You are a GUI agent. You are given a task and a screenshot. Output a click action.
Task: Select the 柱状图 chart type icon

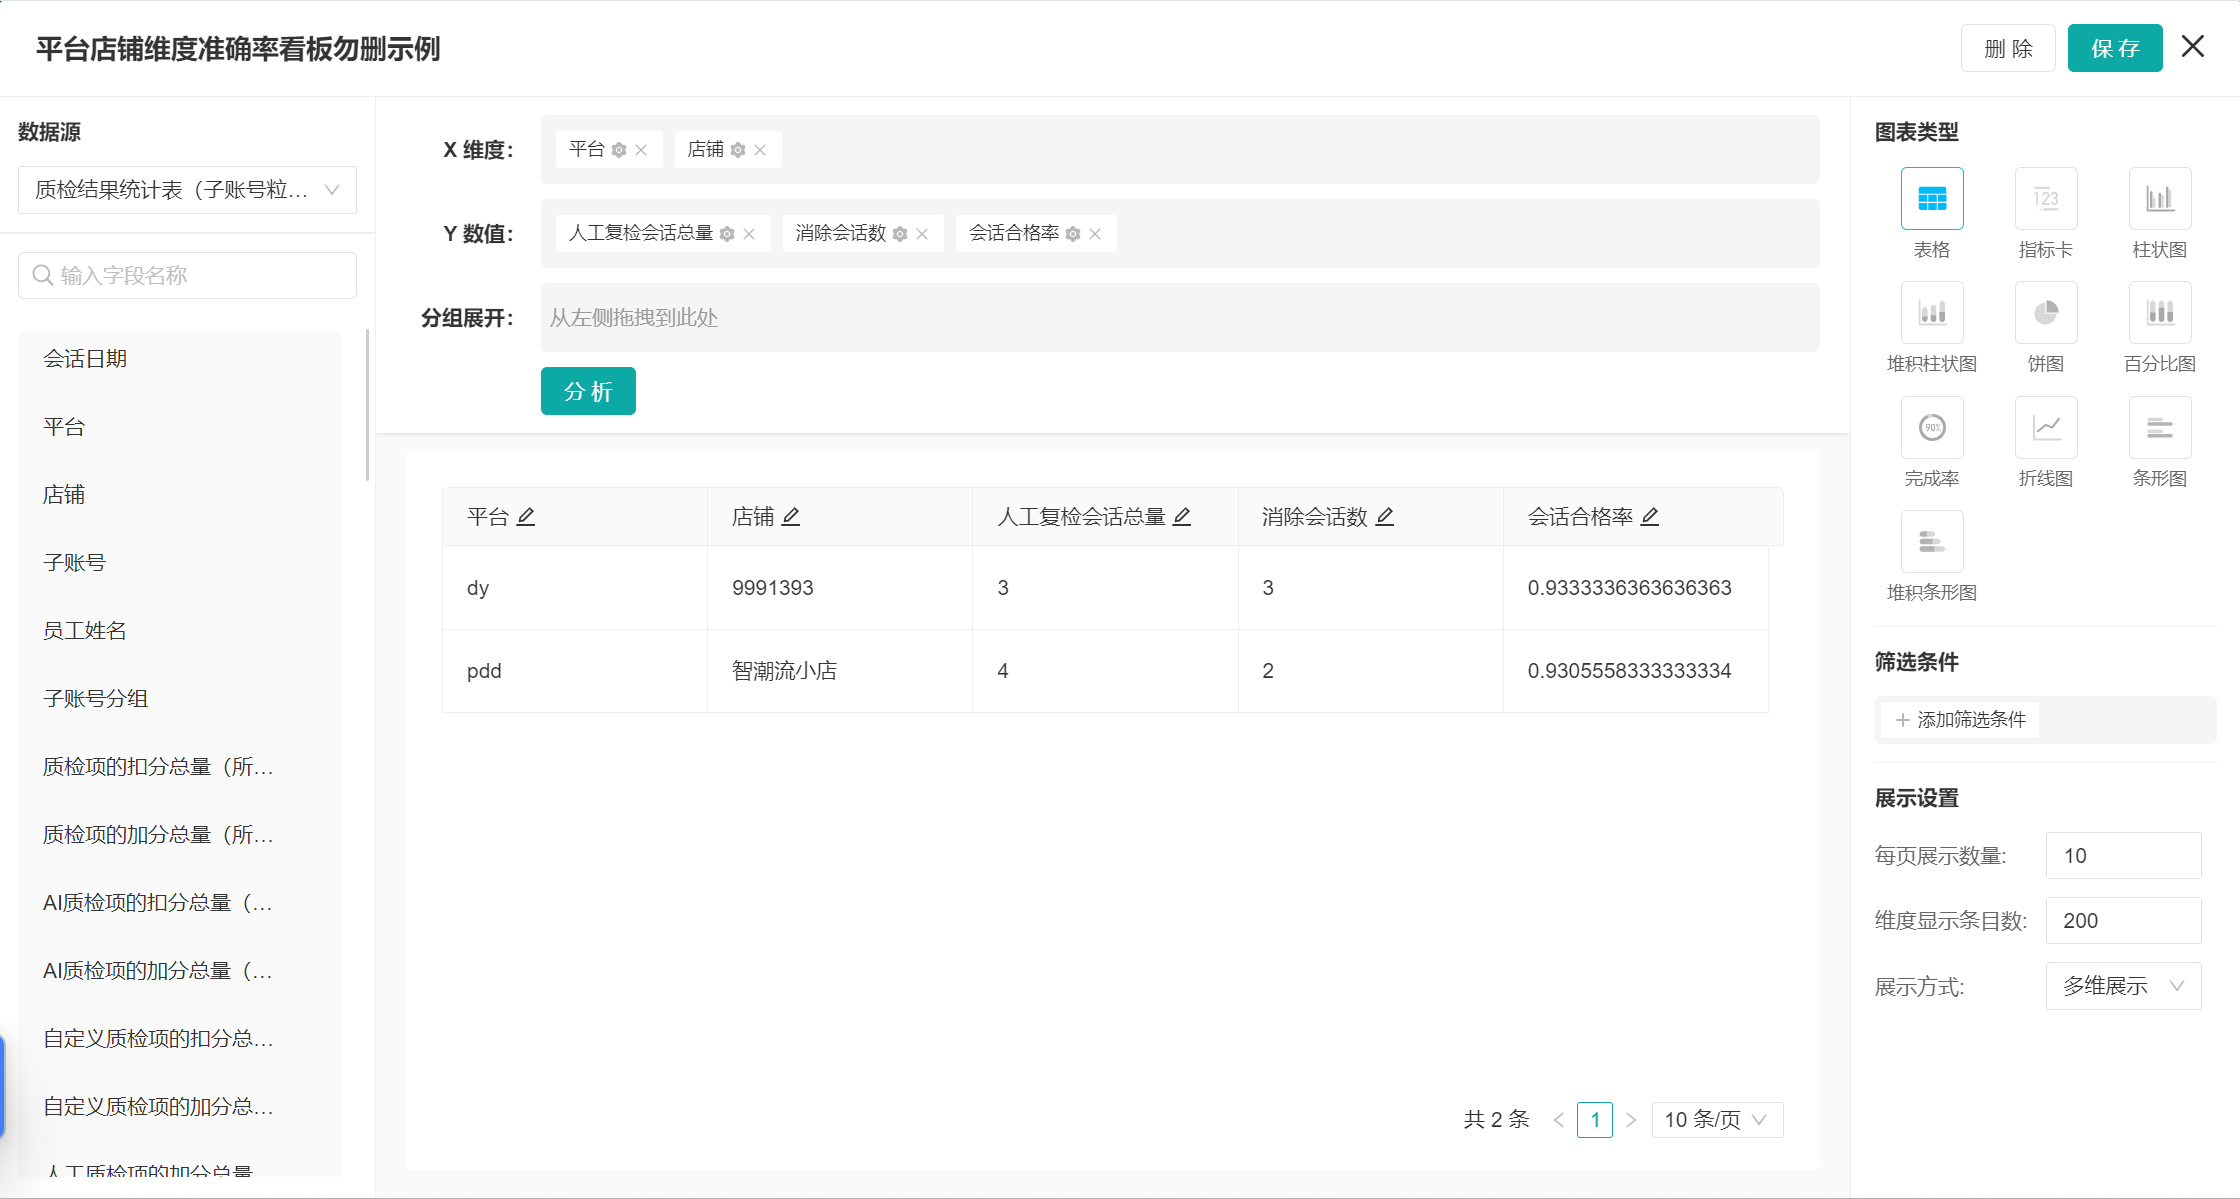pyautogui.click(x=2159, y=199)
